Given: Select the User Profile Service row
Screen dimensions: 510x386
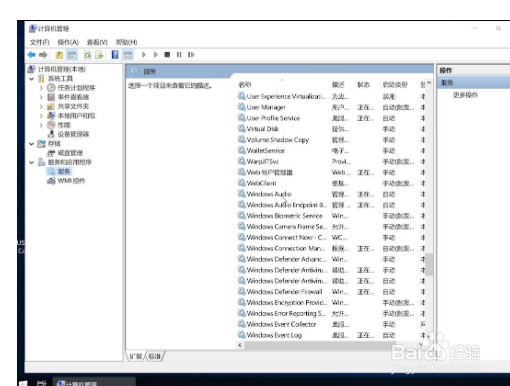Looking at the screenshot, I should [331, 118].
